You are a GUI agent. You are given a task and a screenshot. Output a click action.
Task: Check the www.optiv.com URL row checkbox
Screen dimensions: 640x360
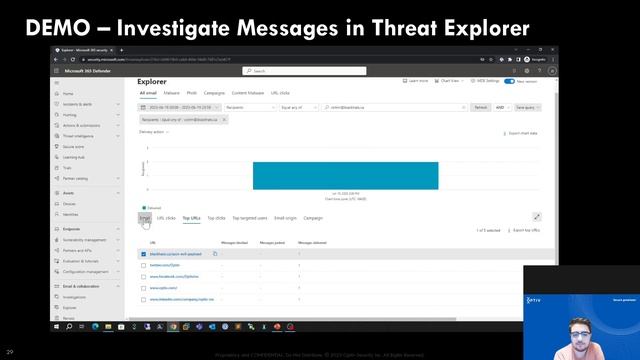[143, 288]
